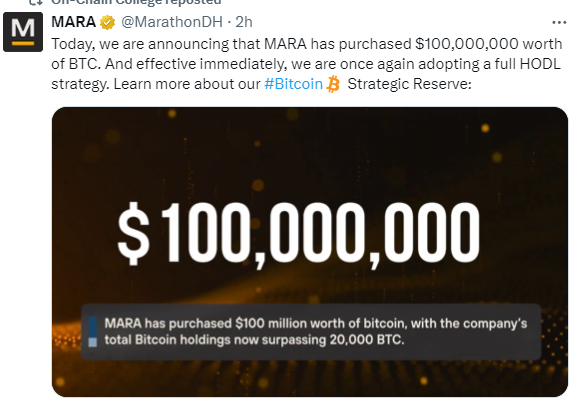Open the post via the 2h timestamp

coord(244,22)
